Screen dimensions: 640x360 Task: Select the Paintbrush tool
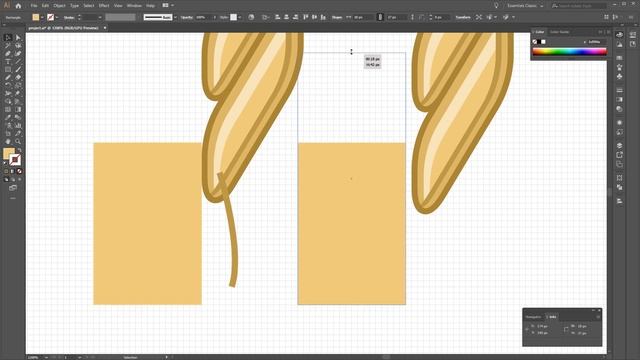point(18,69)
